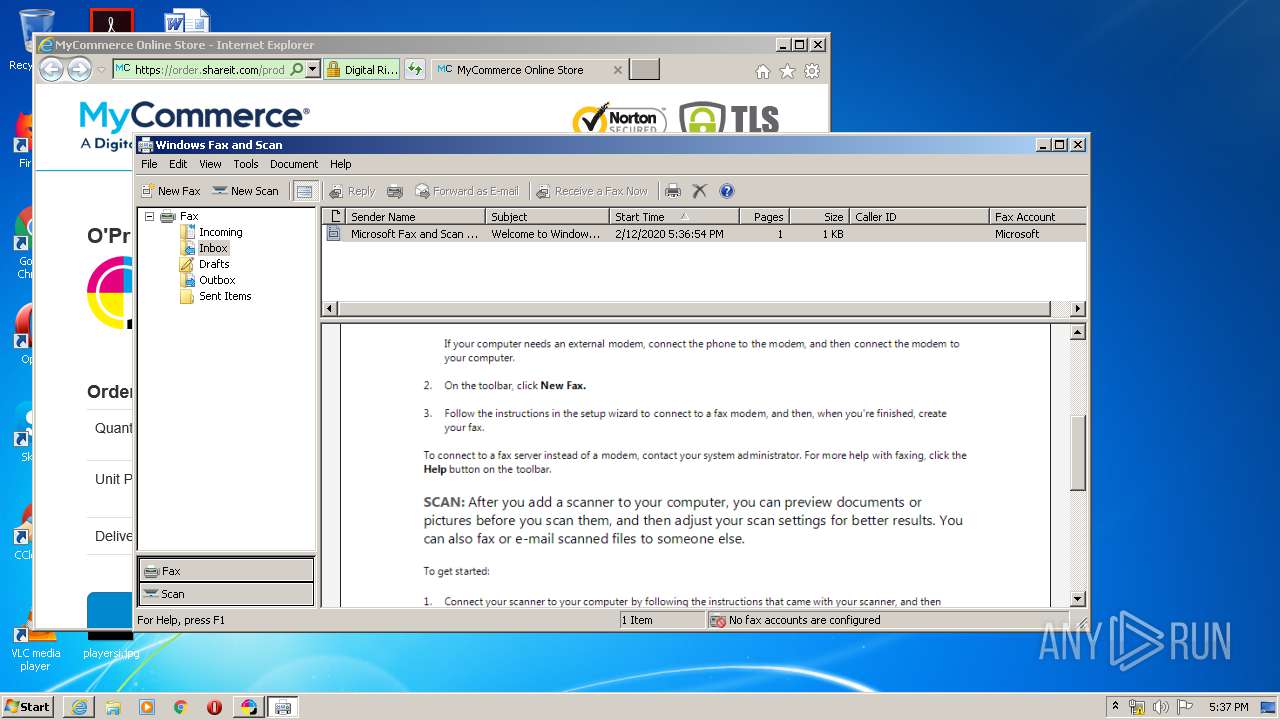Click the Internet Explorer address bar
The width and height of the screenshot is (1280, 720).
click(x=209, y=70)
